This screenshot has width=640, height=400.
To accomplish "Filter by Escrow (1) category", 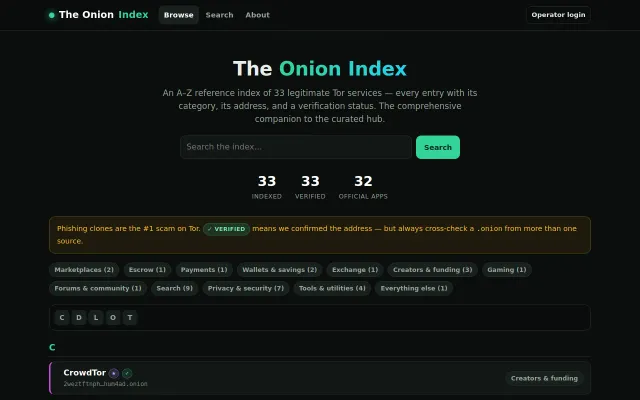I will (x=147, y=270).
